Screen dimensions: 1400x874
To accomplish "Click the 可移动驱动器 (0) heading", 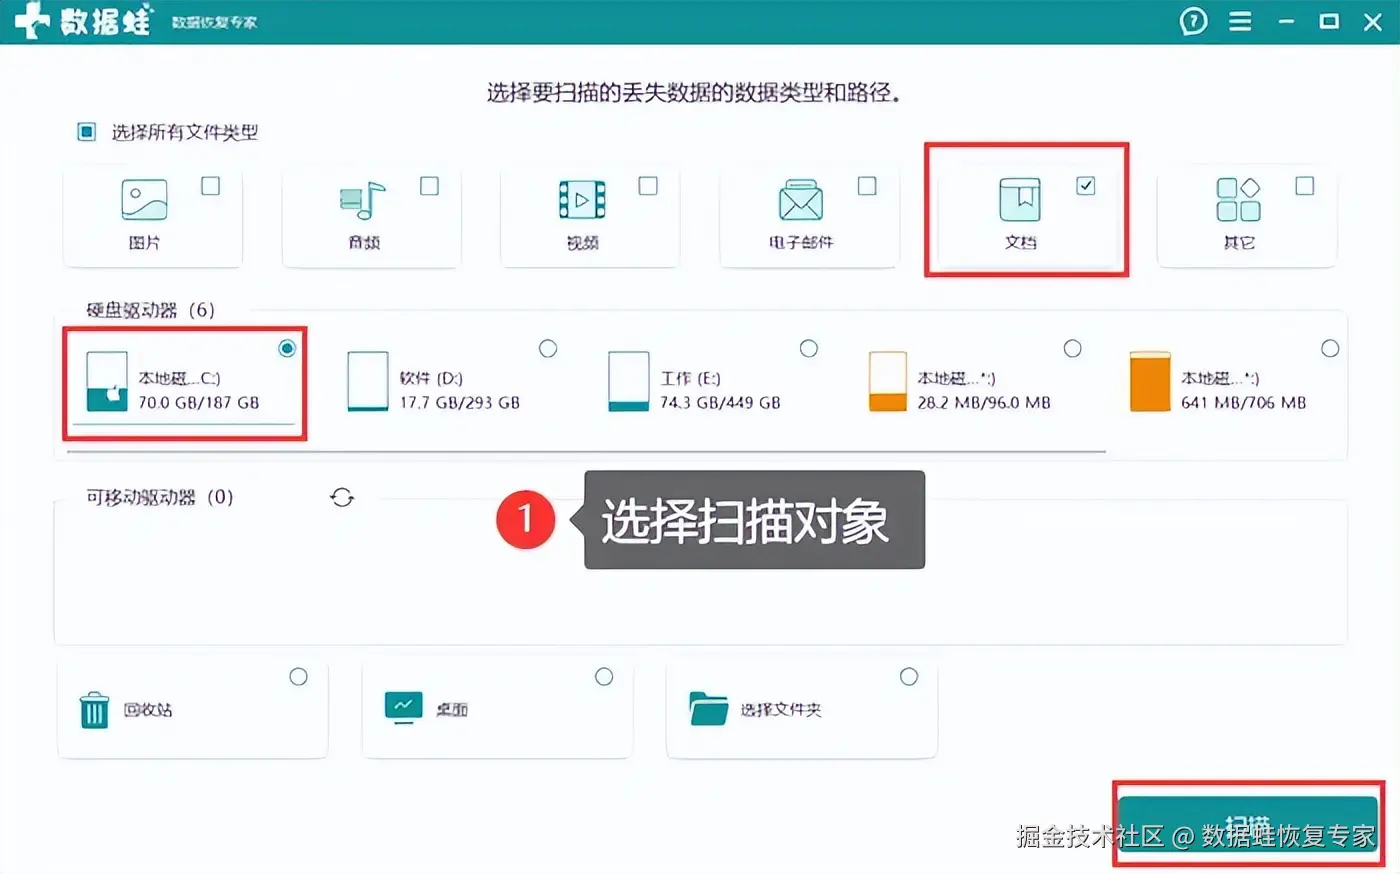I will tap(160, 497).
